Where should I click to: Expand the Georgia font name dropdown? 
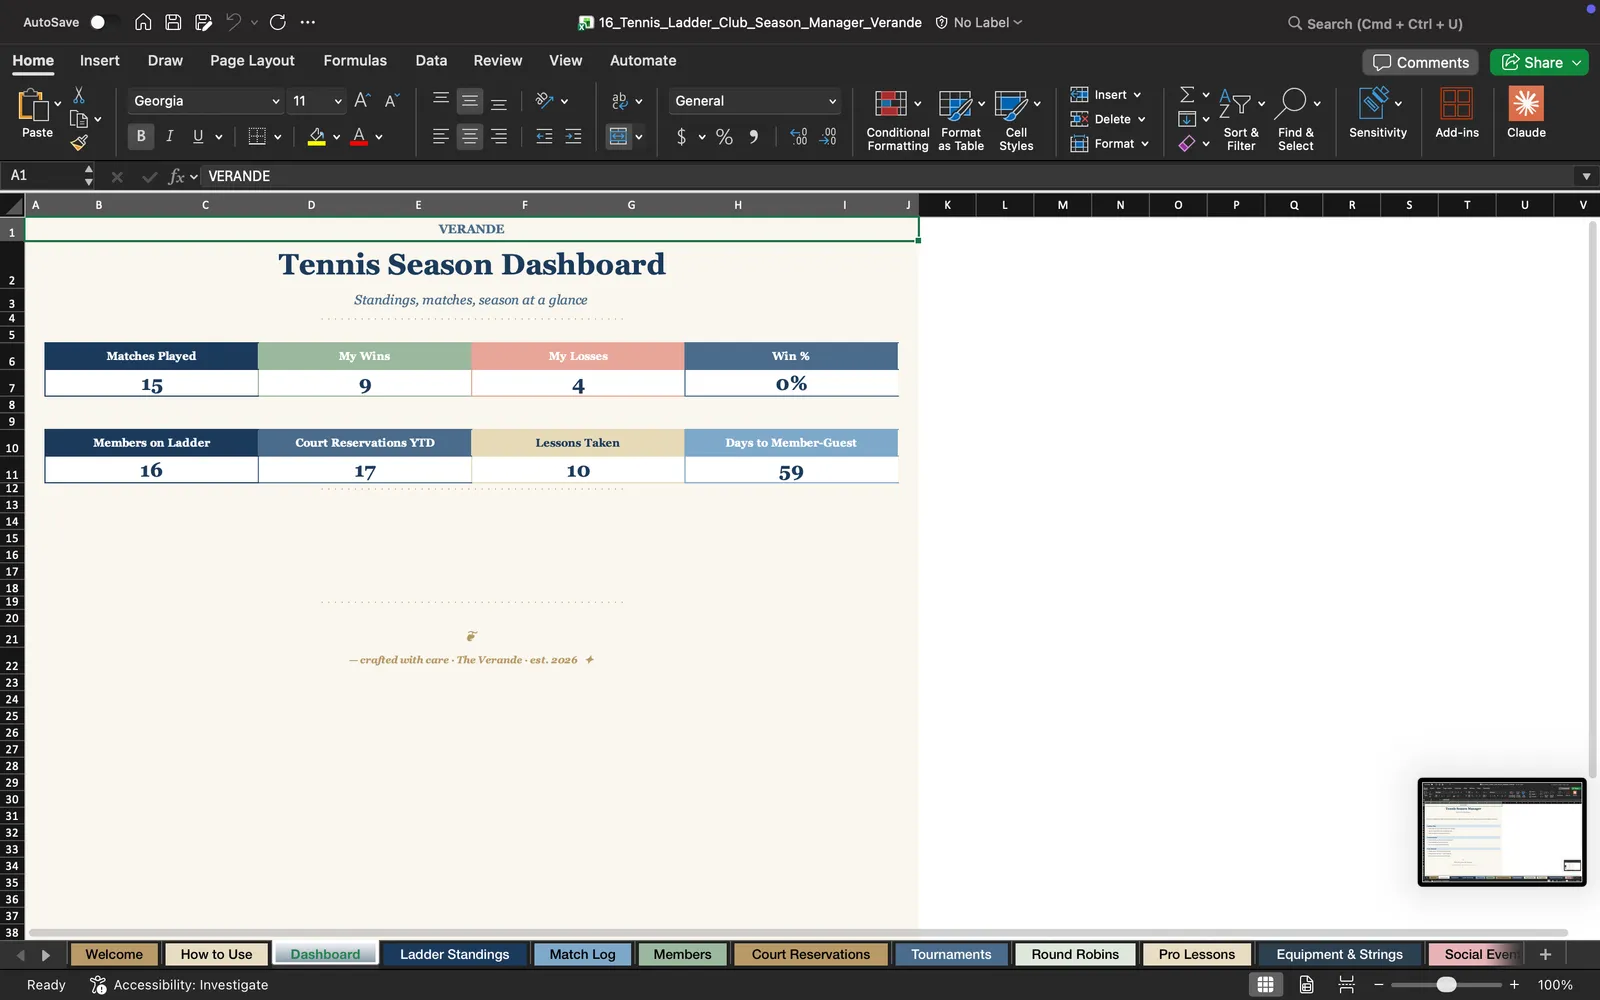coord(276,101)
